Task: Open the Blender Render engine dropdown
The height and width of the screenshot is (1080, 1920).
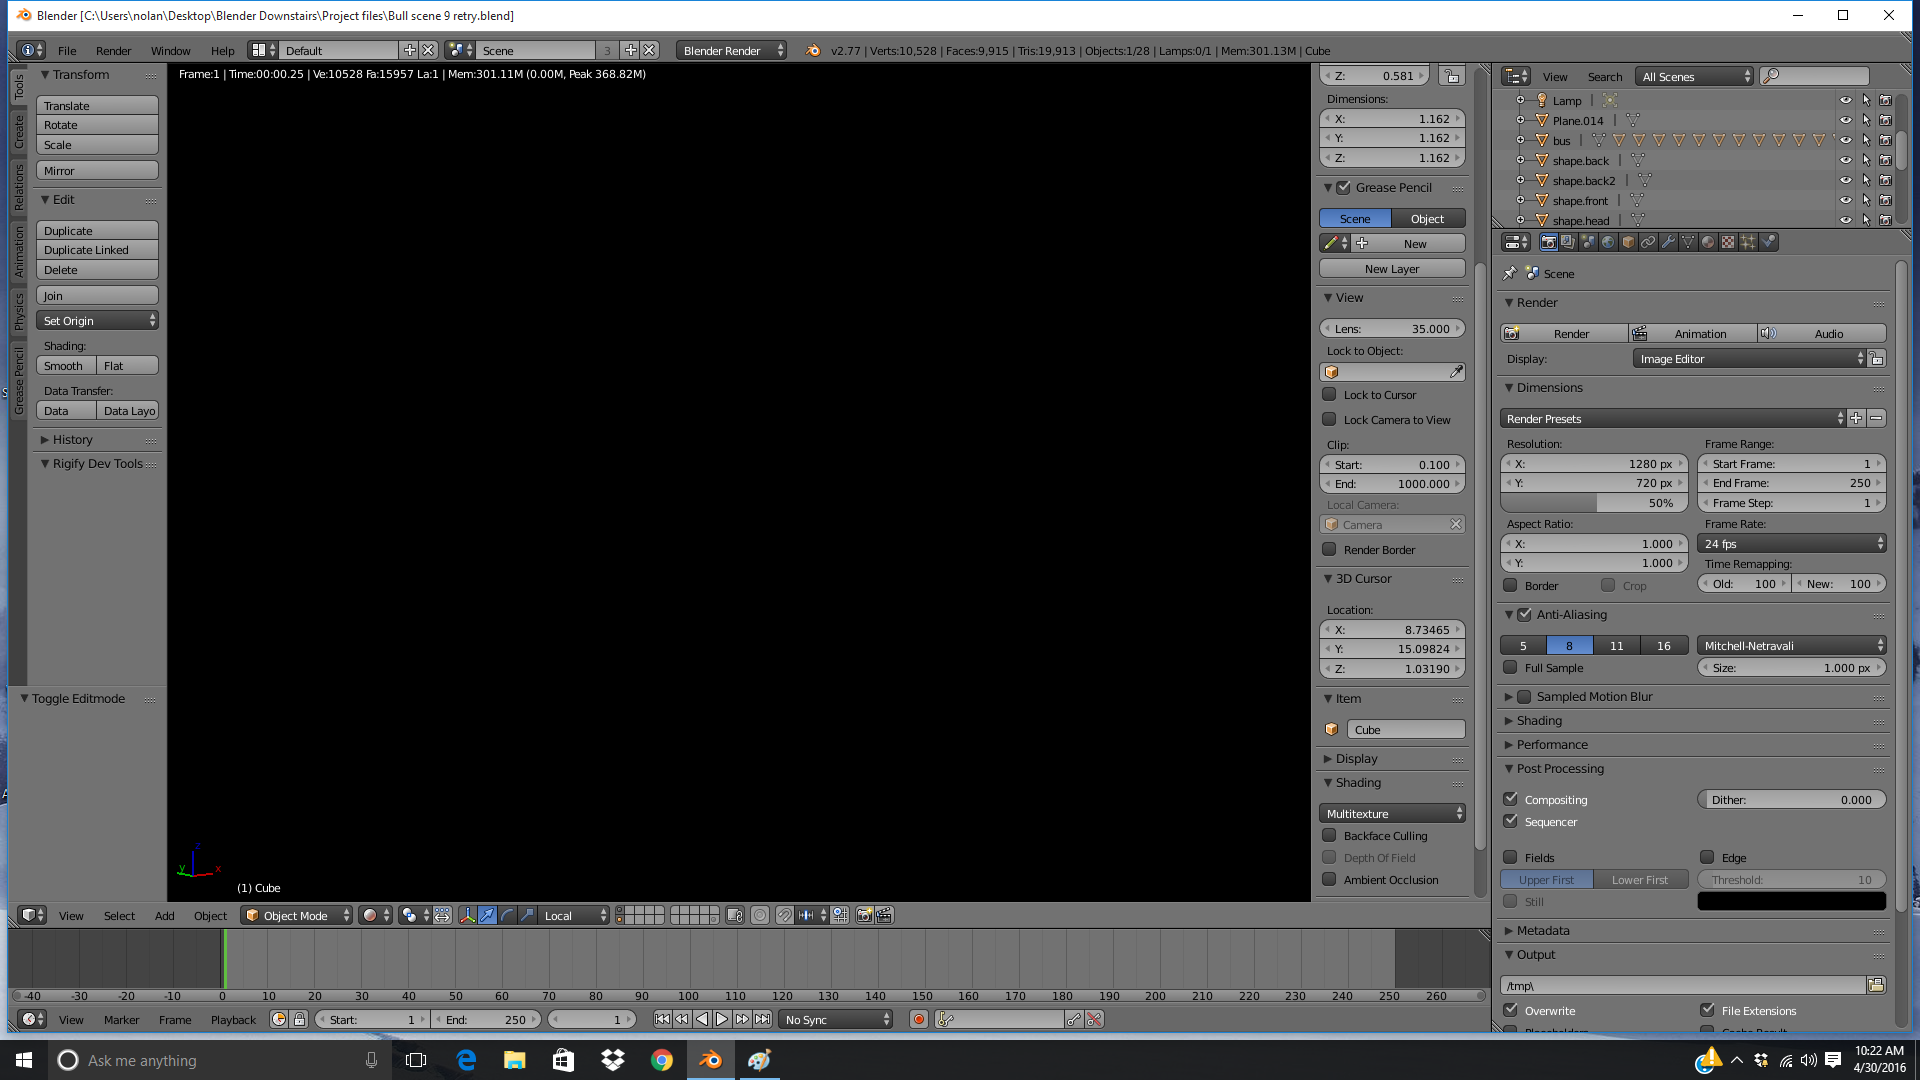Action: (731, 50)
